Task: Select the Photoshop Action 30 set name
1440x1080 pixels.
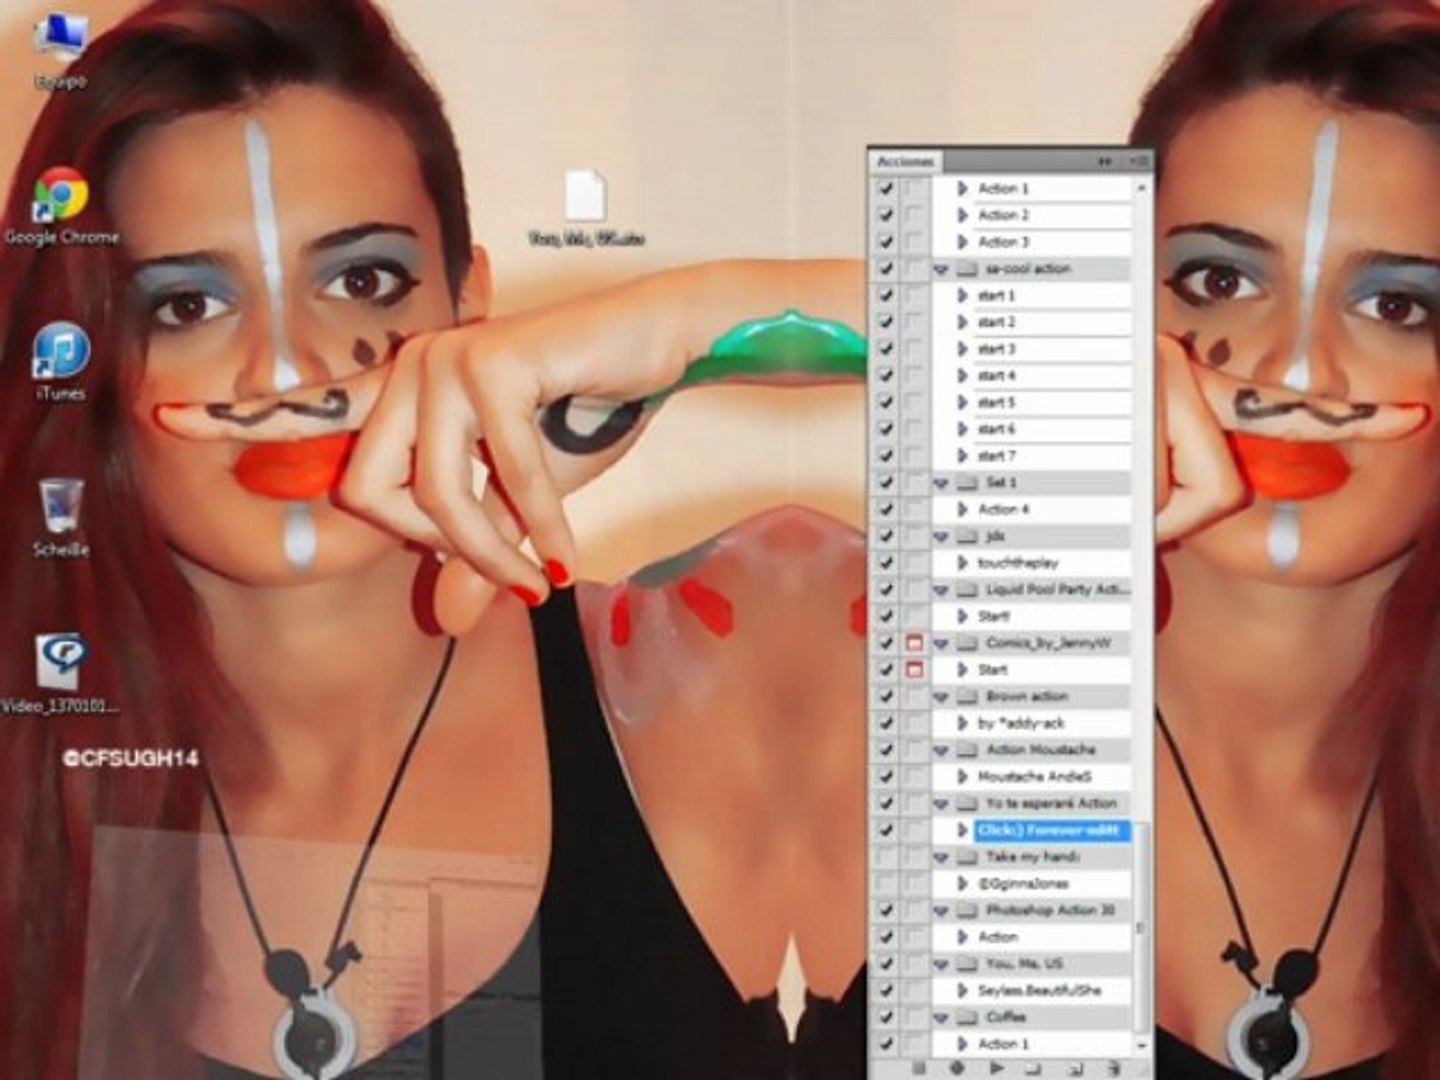Action: point(1050,910)
